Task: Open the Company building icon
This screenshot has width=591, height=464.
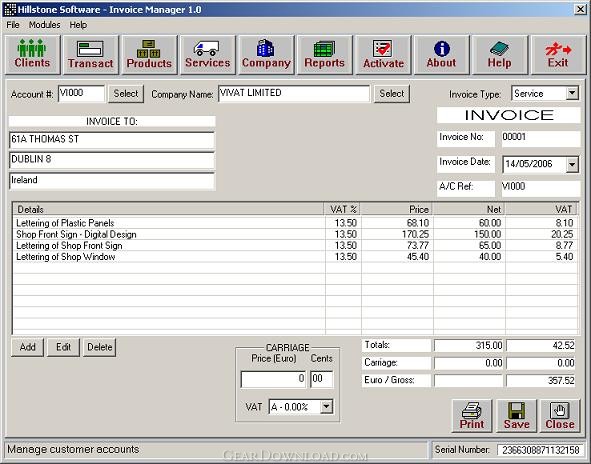Action: pyautogui.click(x=266, y=55)
